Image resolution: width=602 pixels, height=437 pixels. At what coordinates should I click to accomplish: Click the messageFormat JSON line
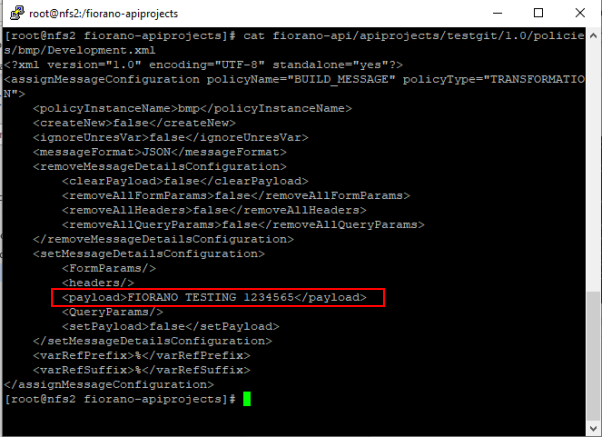coord(160,152)
